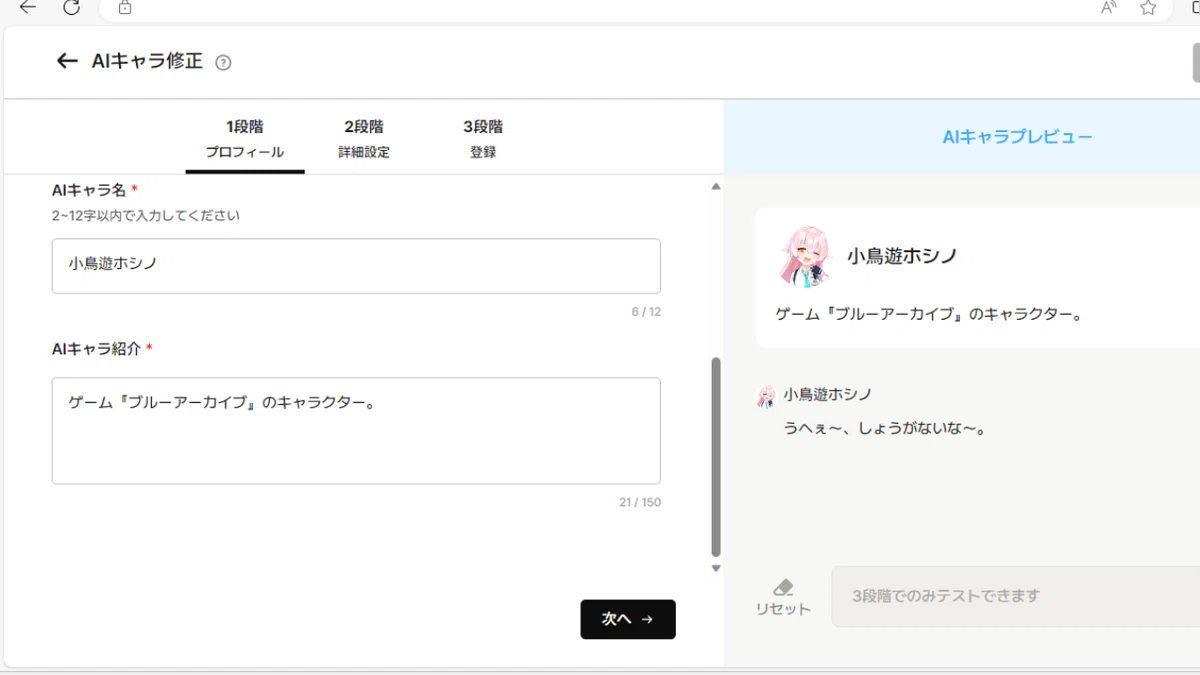The height and width of the screenshot is (675, 1200).
Task: Click the AIキャラ名 input field
Action: [x=356, y=266]
